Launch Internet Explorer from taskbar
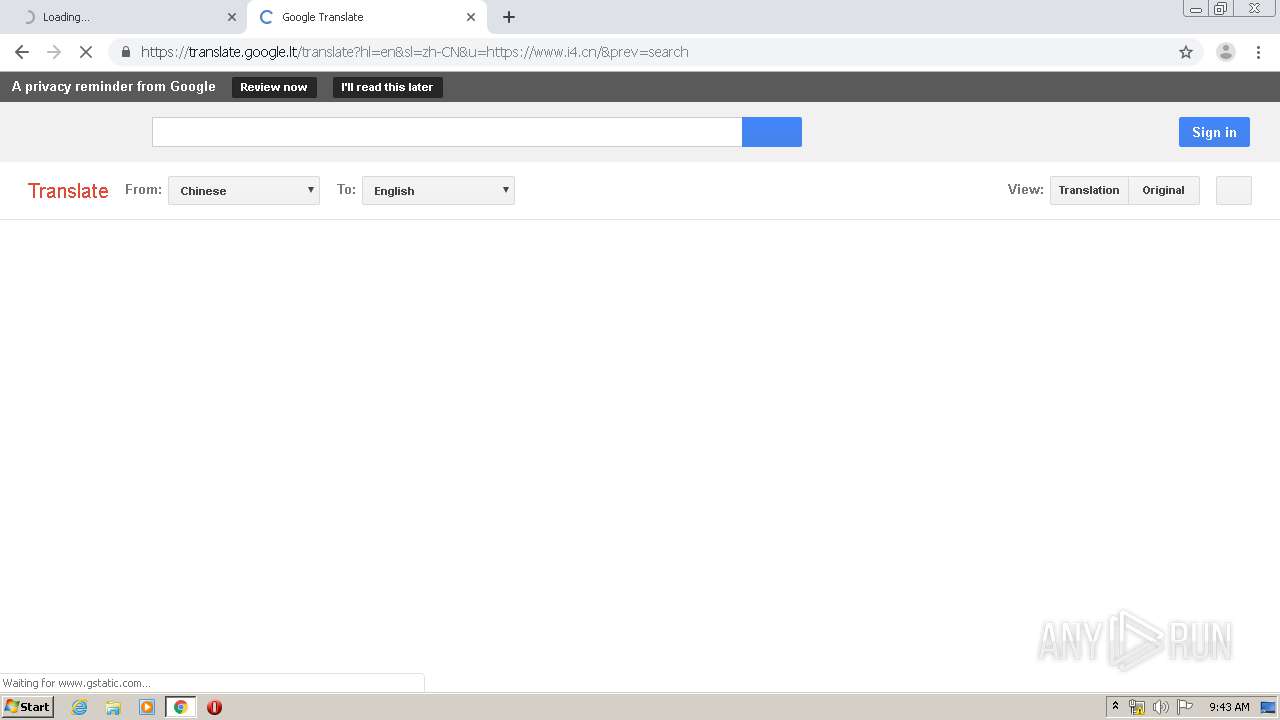 click(x=79, y=707)
